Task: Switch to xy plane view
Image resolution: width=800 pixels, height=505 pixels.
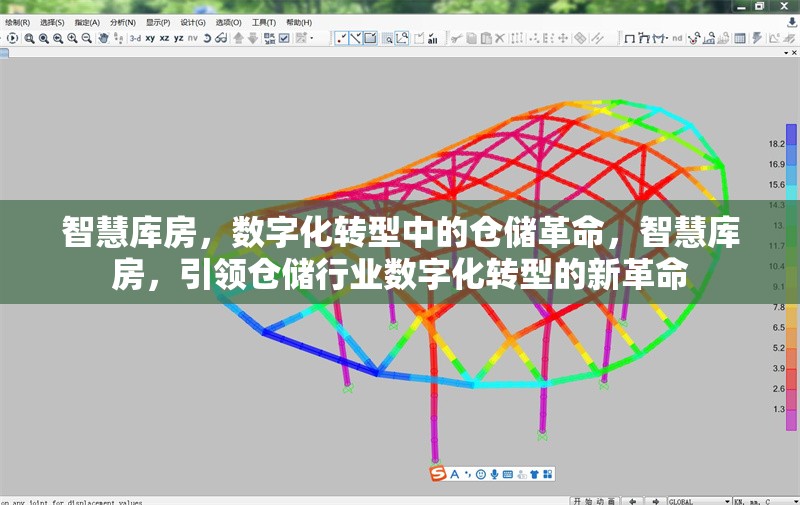Action: (x=150, y=38)
